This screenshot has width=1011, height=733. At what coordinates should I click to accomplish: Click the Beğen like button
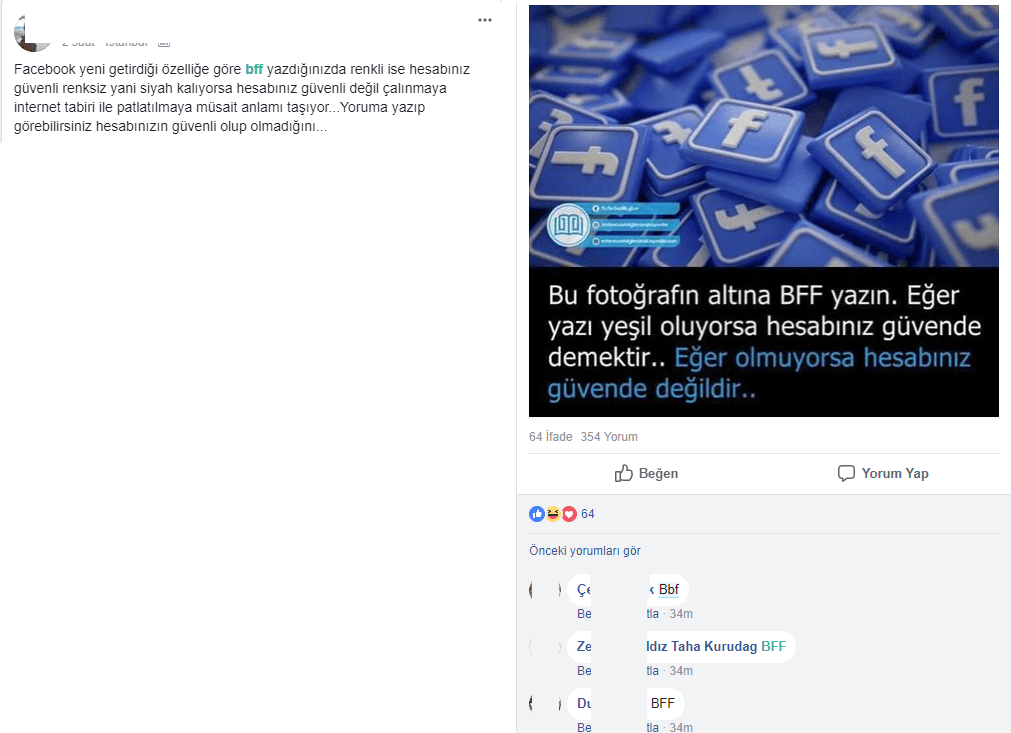pos(646,473)
